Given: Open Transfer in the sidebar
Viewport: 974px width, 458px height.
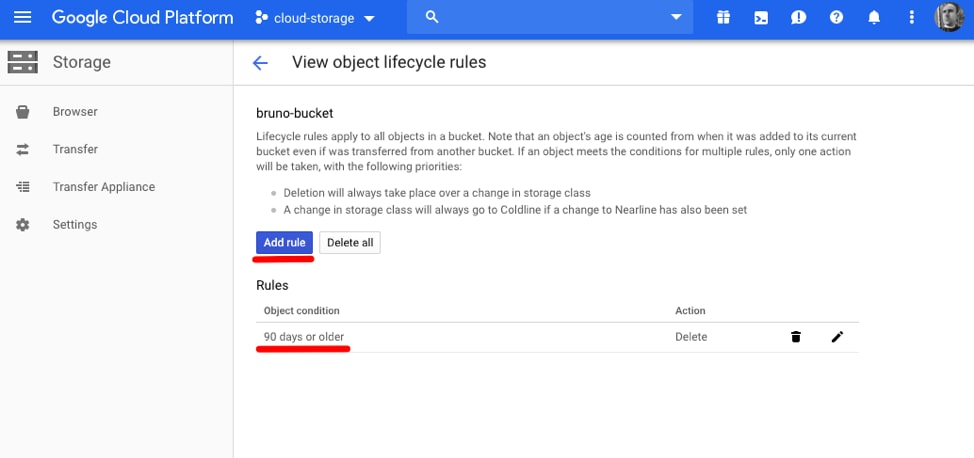Looking at the screenshot, I should coord(75,149).
